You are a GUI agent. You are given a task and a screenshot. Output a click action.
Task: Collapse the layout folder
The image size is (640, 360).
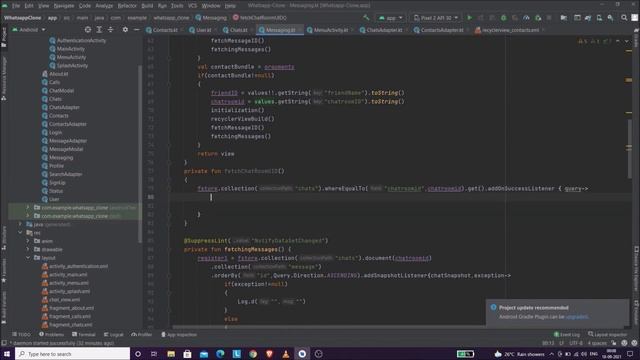[28, 258]
